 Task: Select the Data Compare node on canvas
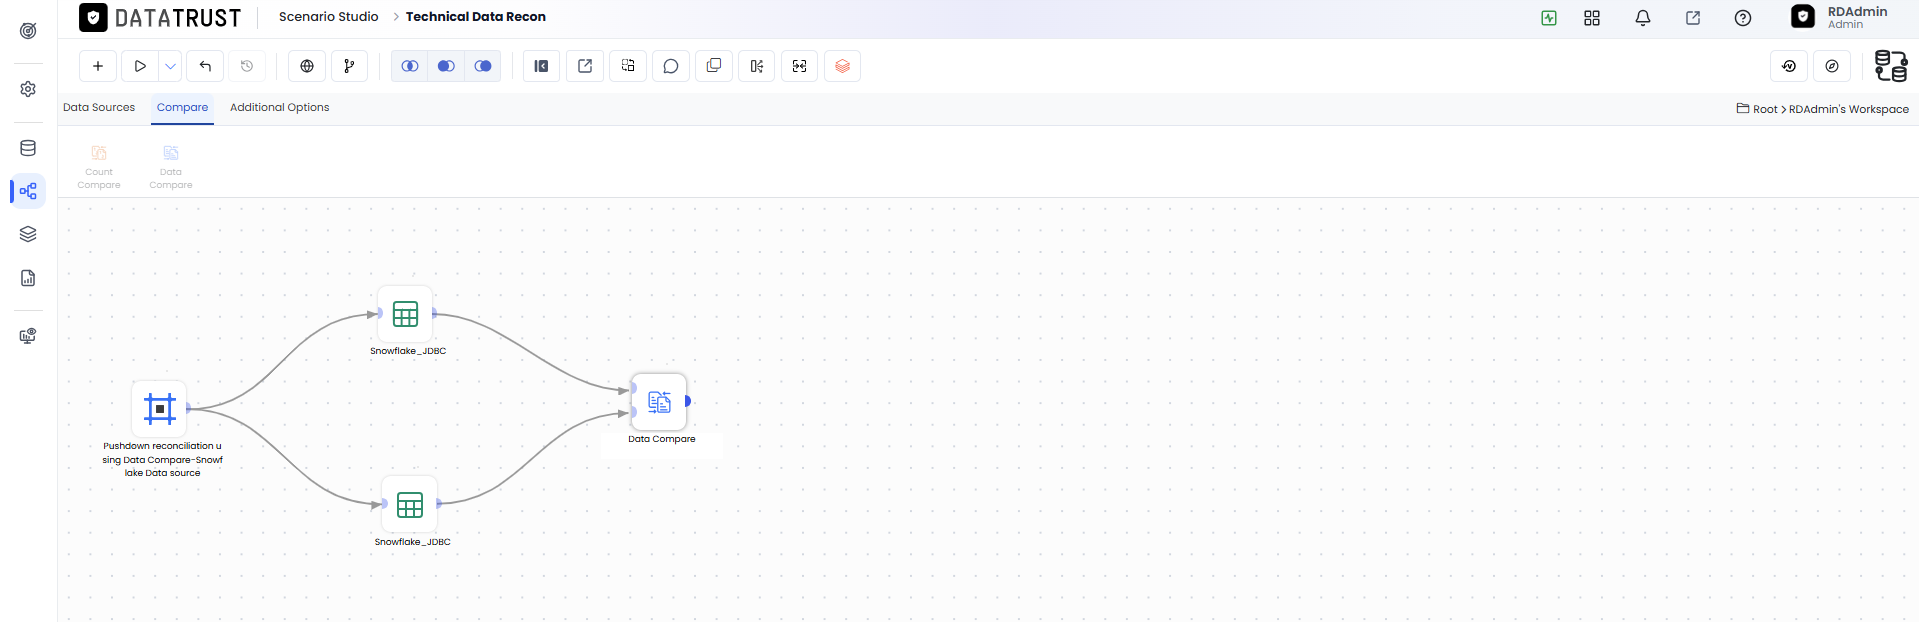point(659,402)
